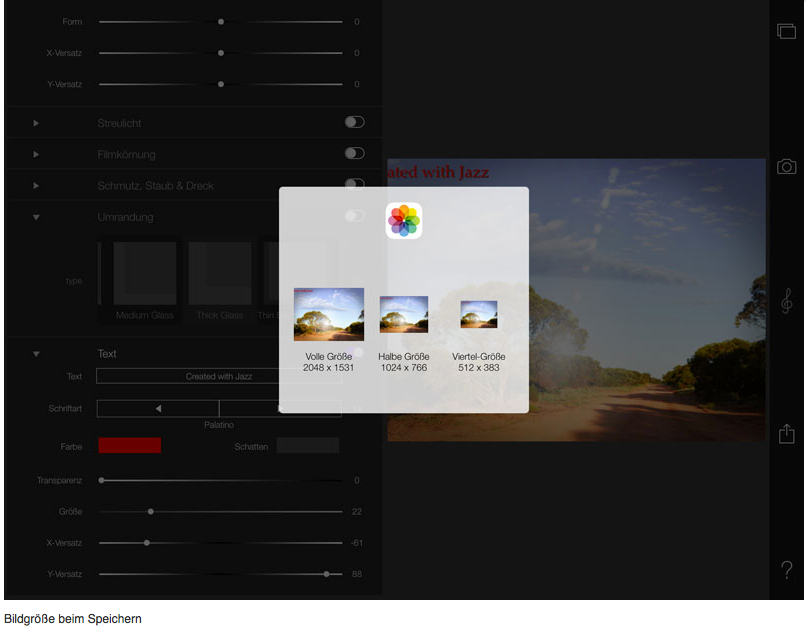Collapse the Text section
Image resolution: width=806 pixels, height=631 pixels.
click(36, 354)
